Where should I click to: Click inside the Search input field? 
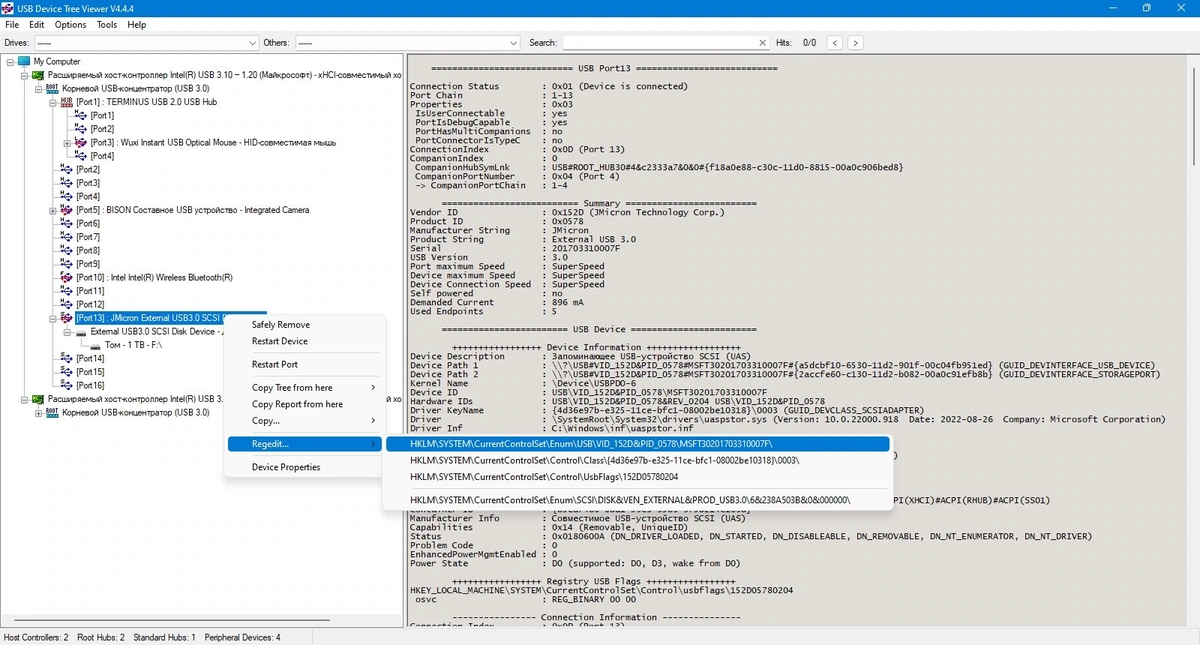[x=658, y=43]
